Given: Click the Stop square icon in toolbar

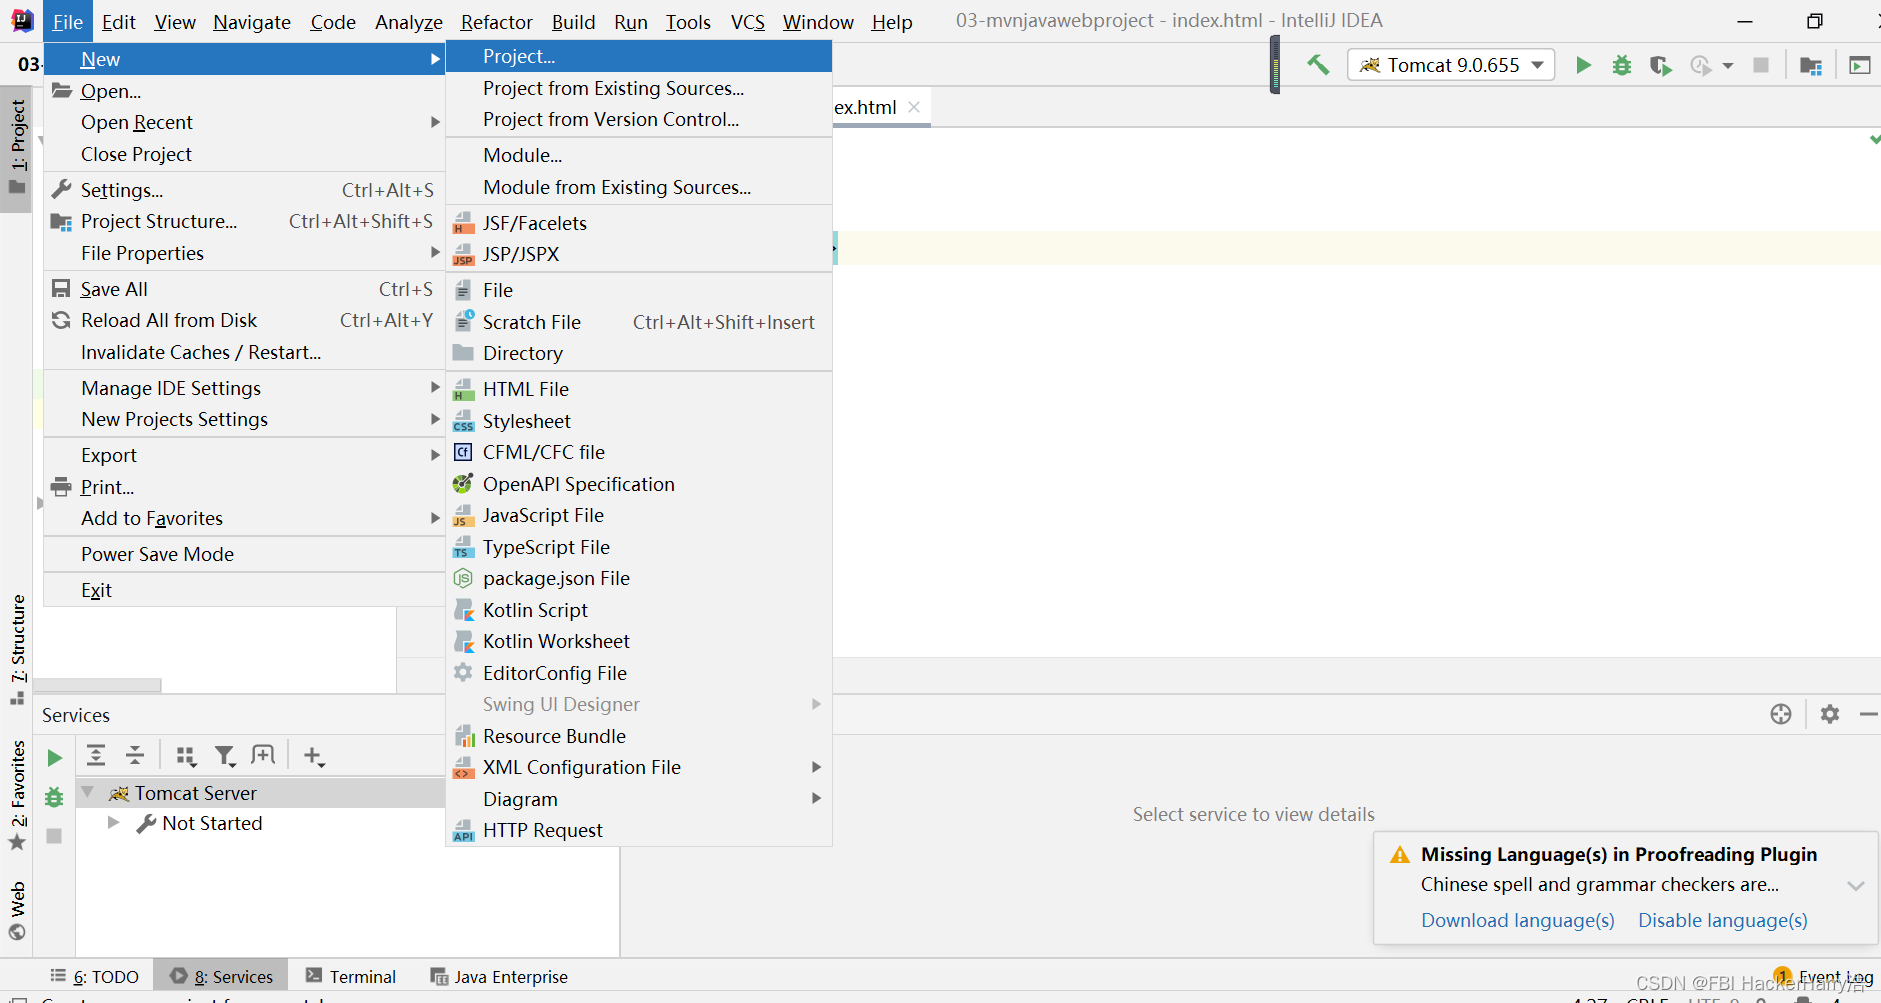Looking at the screenshot, I should coord(1761,65).
